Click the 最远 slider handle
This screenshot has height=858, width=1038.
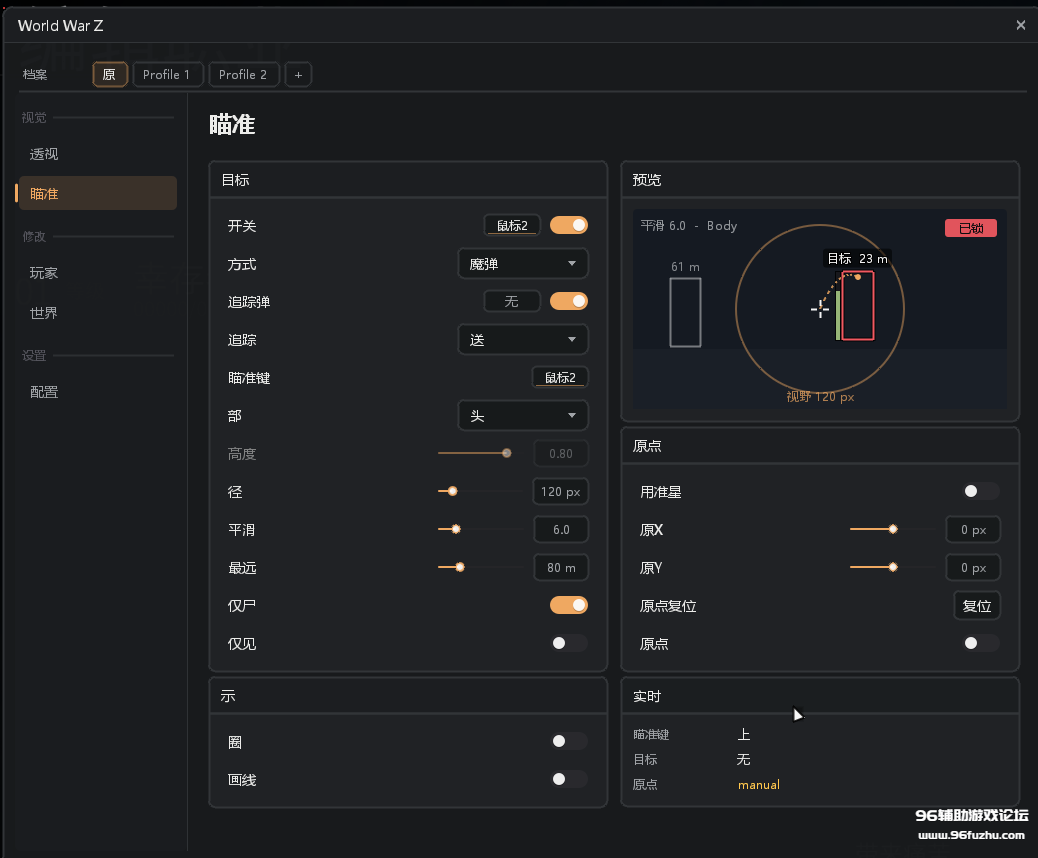tap(460, 567)
